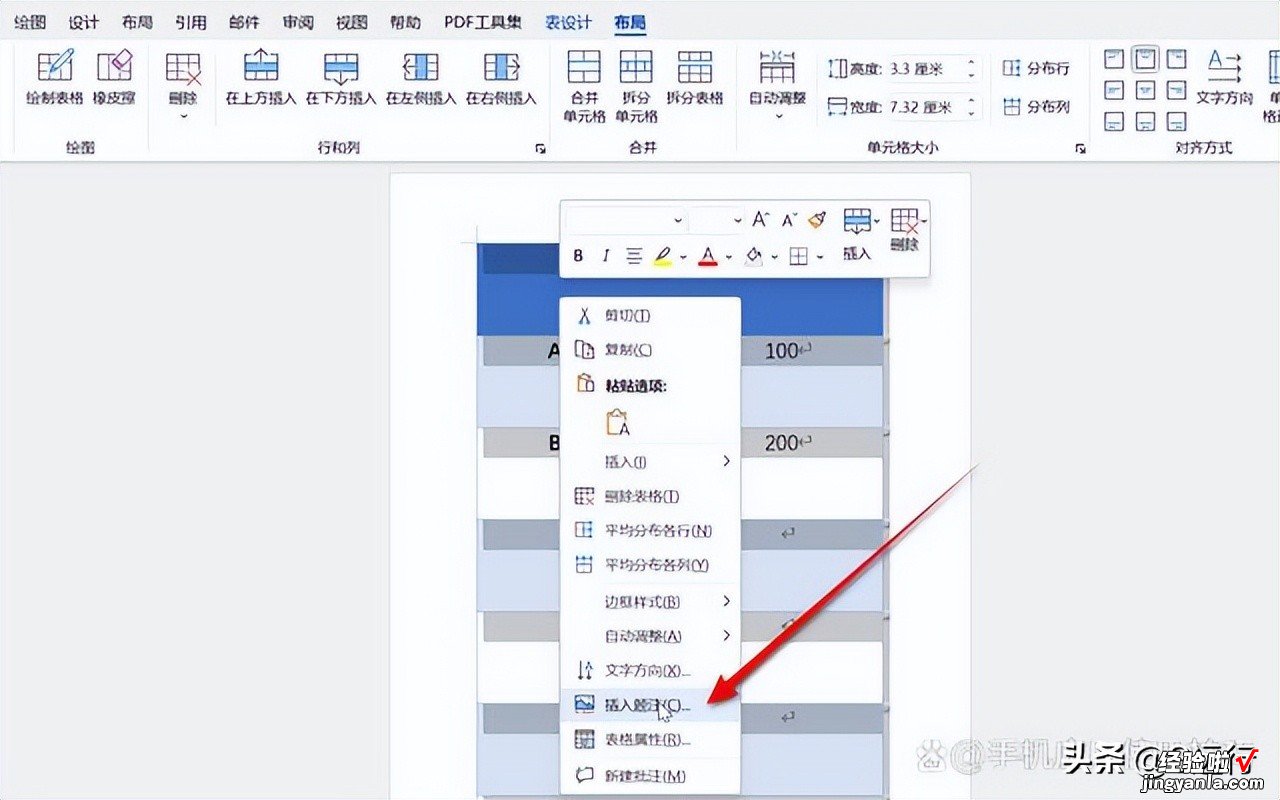This screenshot has height=800, width=1280.
Task: Apply the red font color
Action: click(708, 257)
